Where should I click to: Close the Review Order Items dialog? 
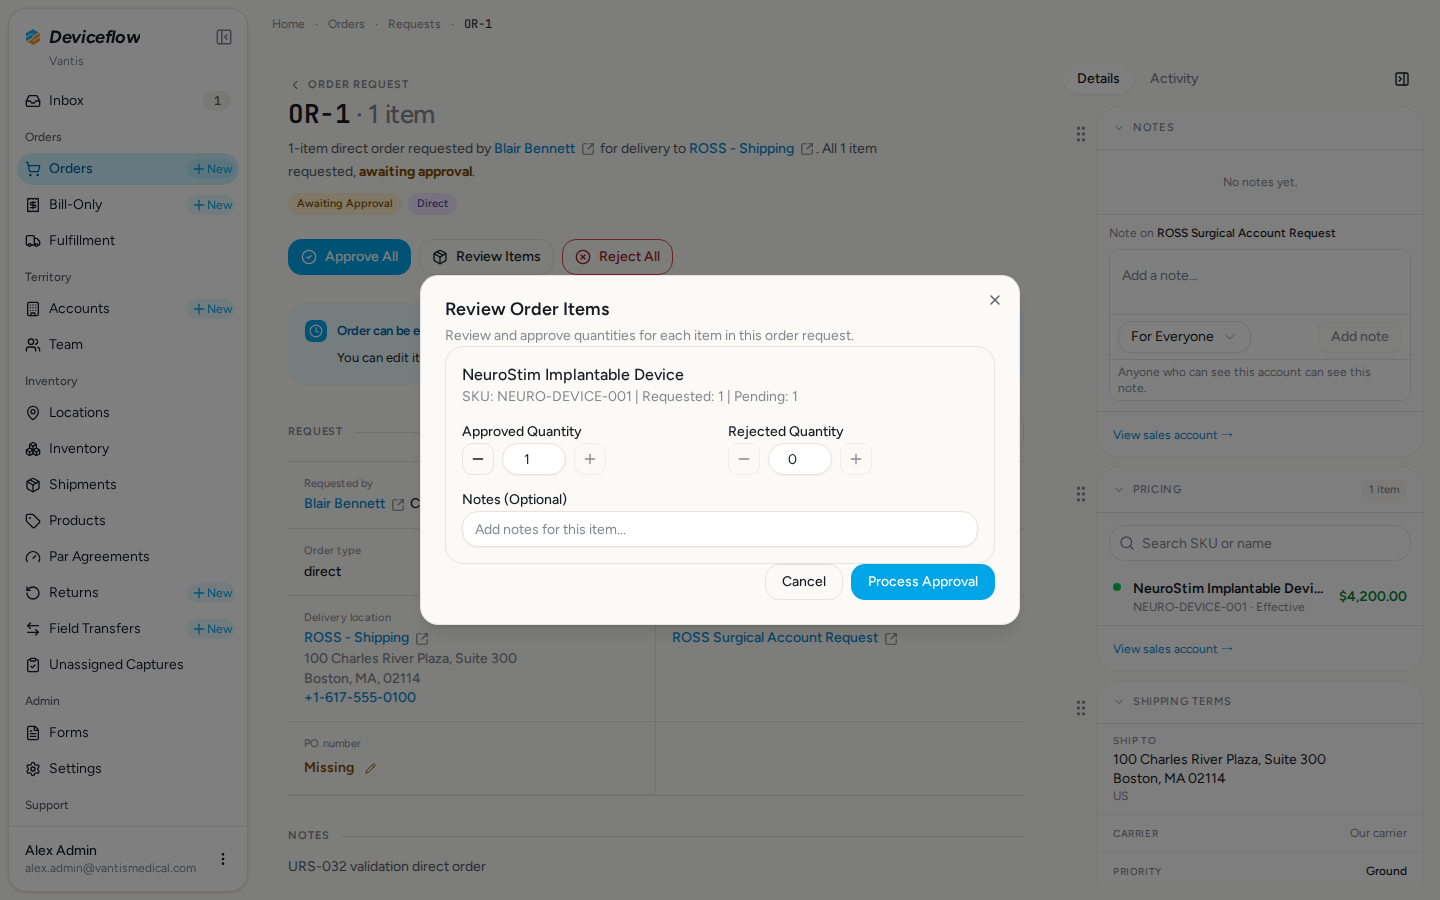click(x=995, y=300)
